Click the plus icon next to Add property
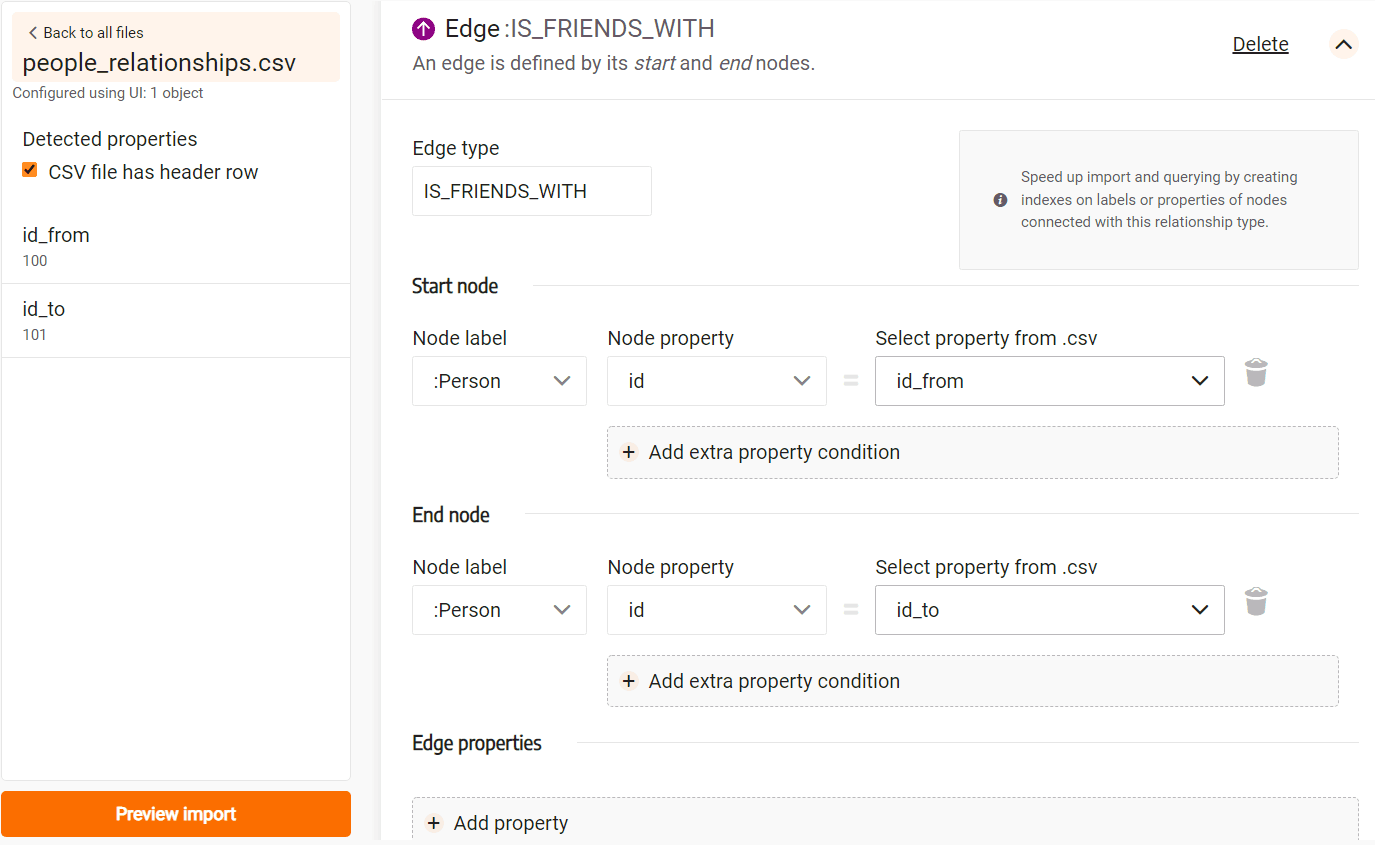The width and height of the screenshot is (1375, 845). pyautogui.click(x=434, y=823)
